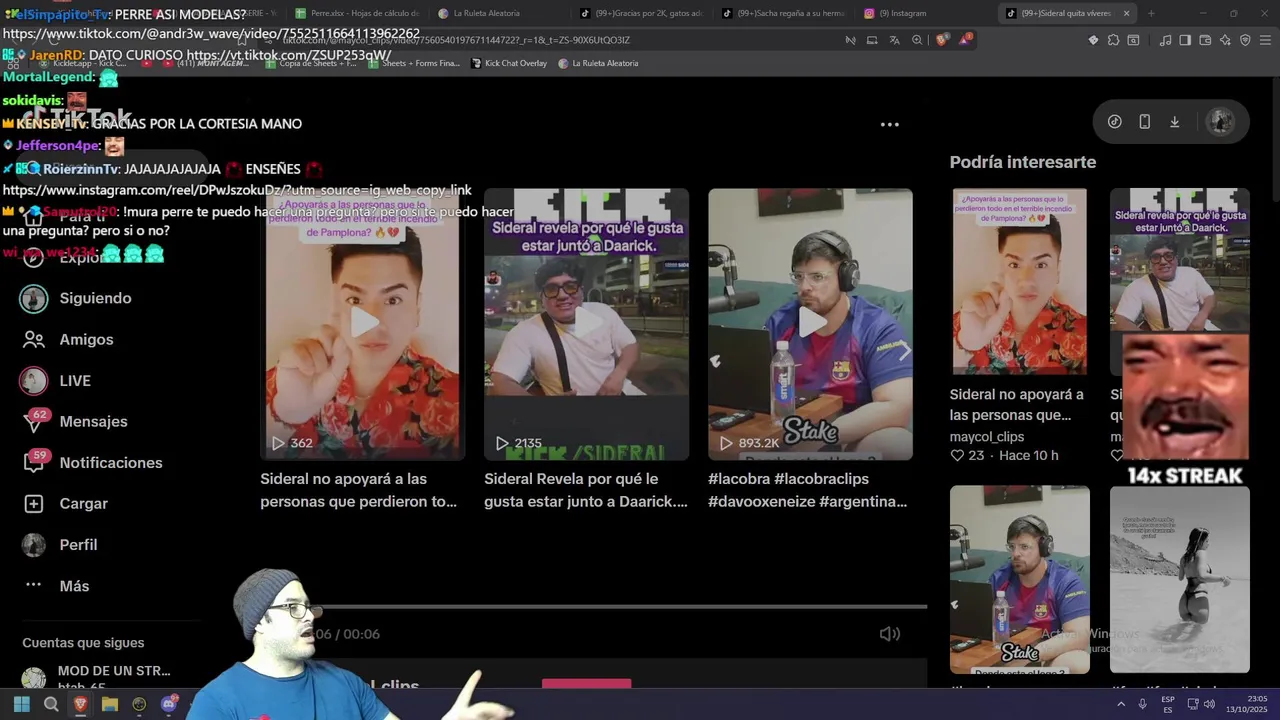The width and height of the screenshot is (1280, 720).
Task: Open Brave hamburger main menu
Action: pyautogui.click(x=1265, y=40)
